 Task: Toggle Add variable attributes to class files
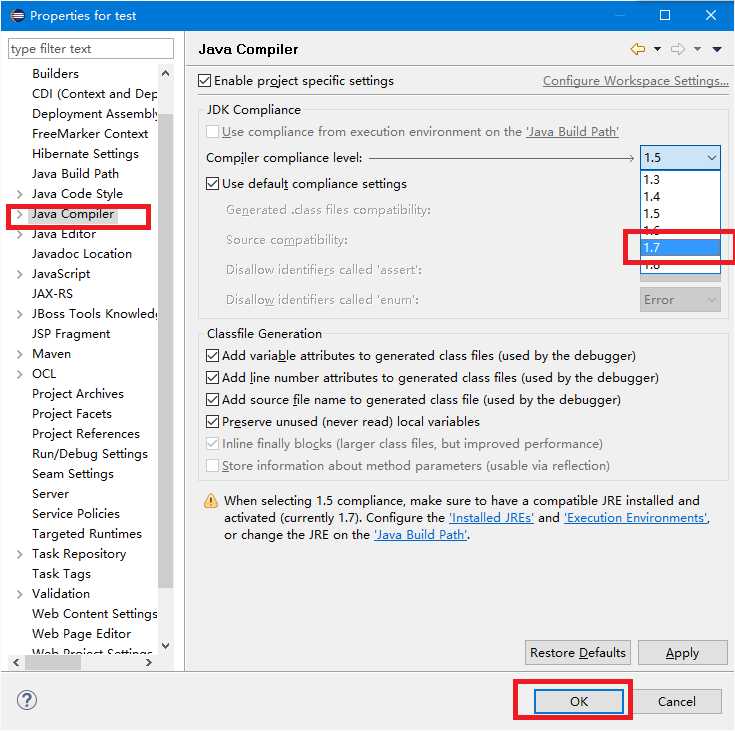(212, 355)
